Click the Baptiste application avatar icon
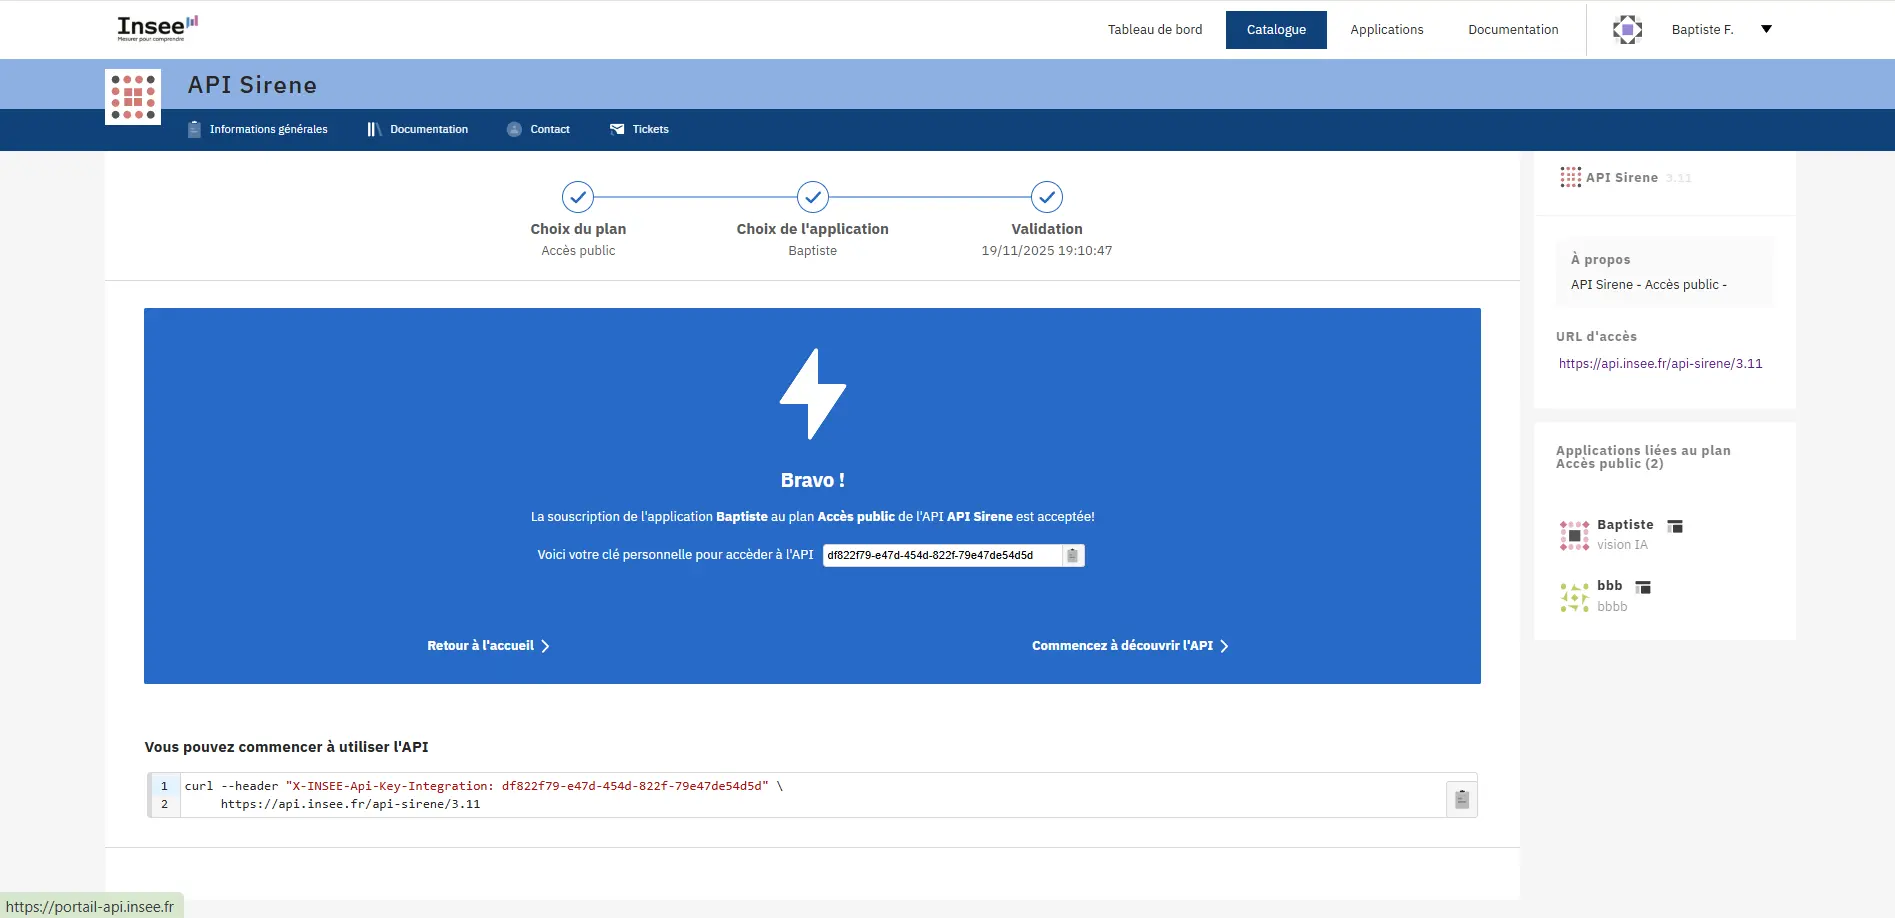This screenshot has width=1895, height=918. (x=1574, y=535)
